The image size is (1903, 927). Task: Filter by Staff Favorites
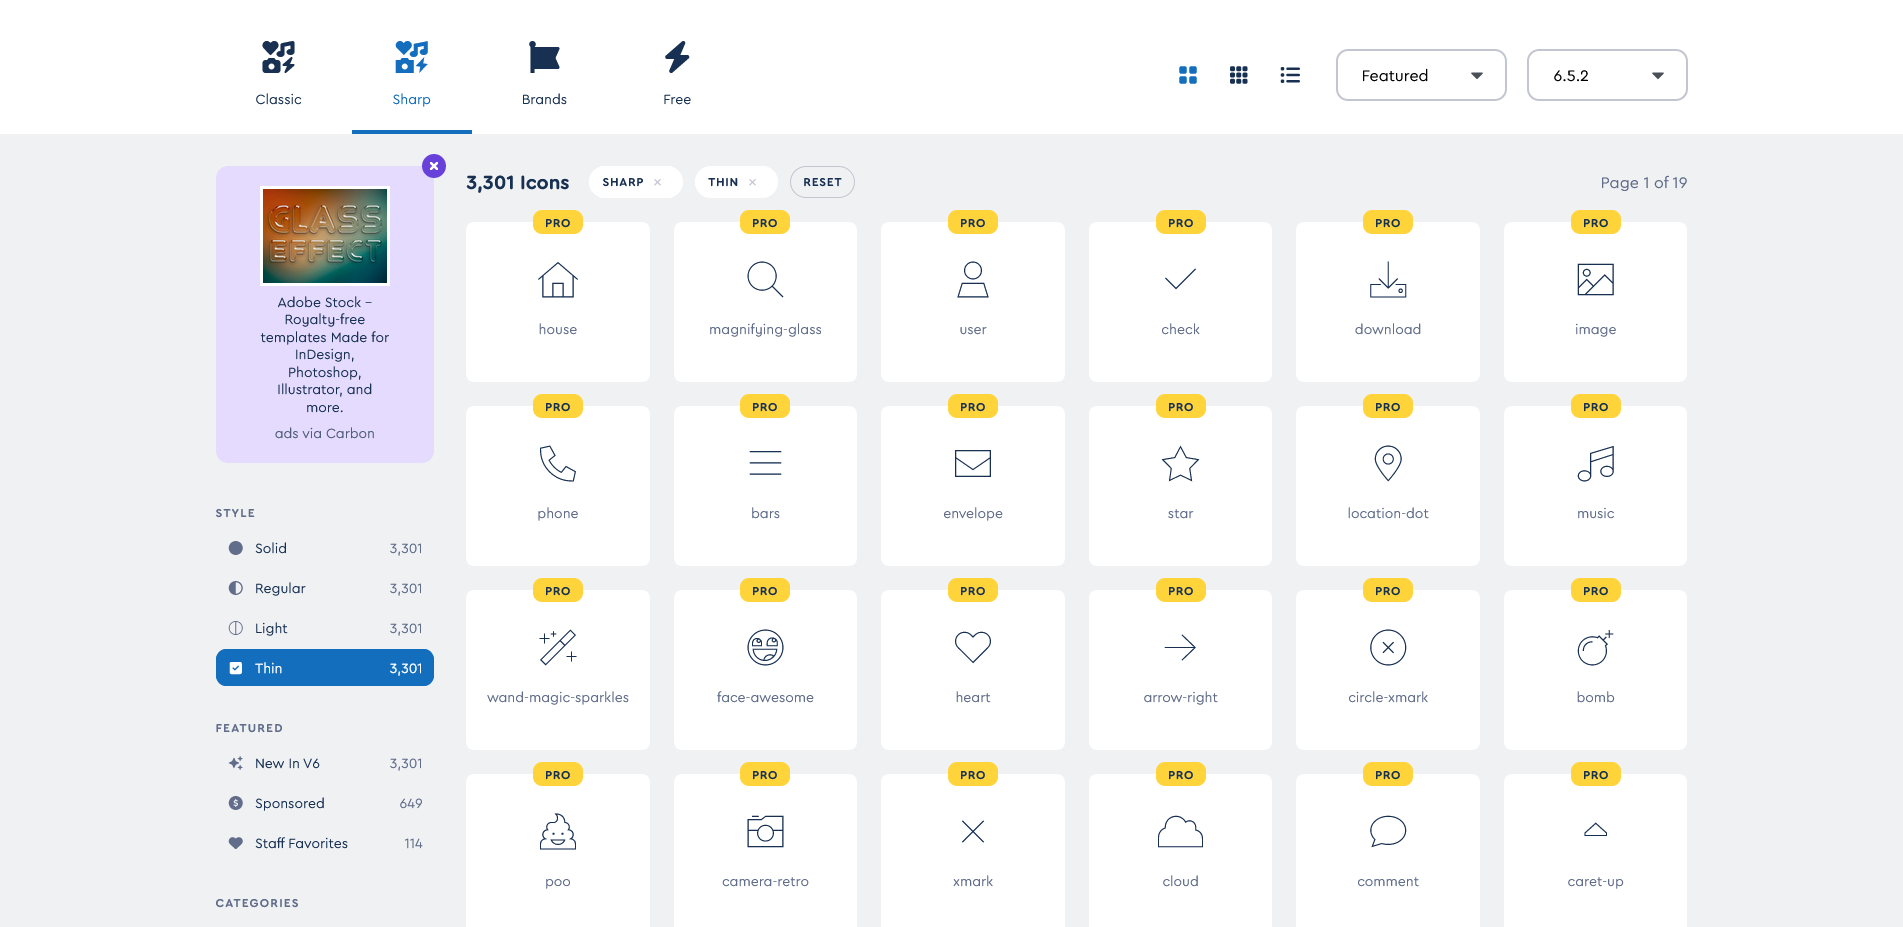324,843
